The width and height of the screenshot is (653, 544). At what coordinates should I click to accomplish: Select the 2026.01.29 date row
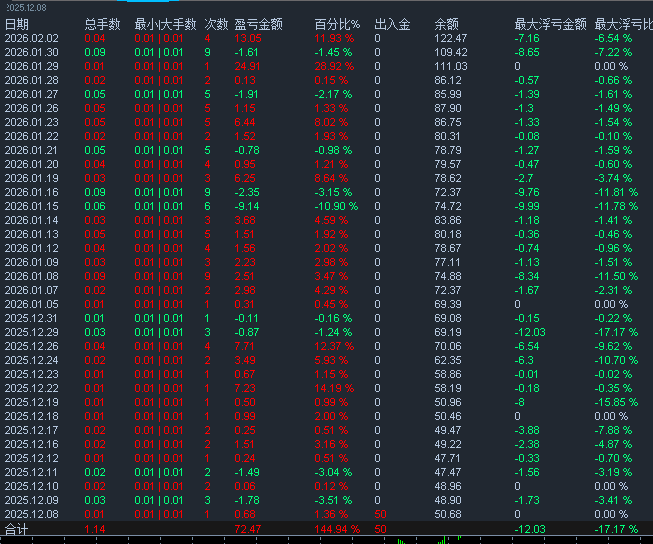coord(32,66)
